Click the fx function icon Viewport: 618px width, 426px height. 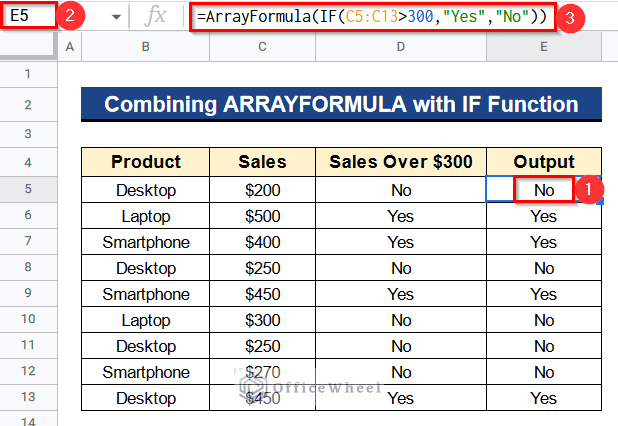155,17
